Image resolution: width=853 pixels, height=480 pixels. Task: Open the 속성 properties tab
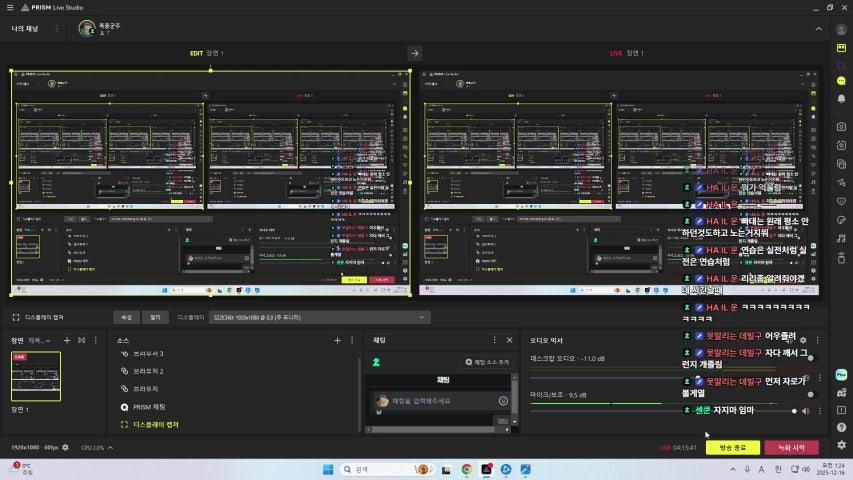point(126,317)
